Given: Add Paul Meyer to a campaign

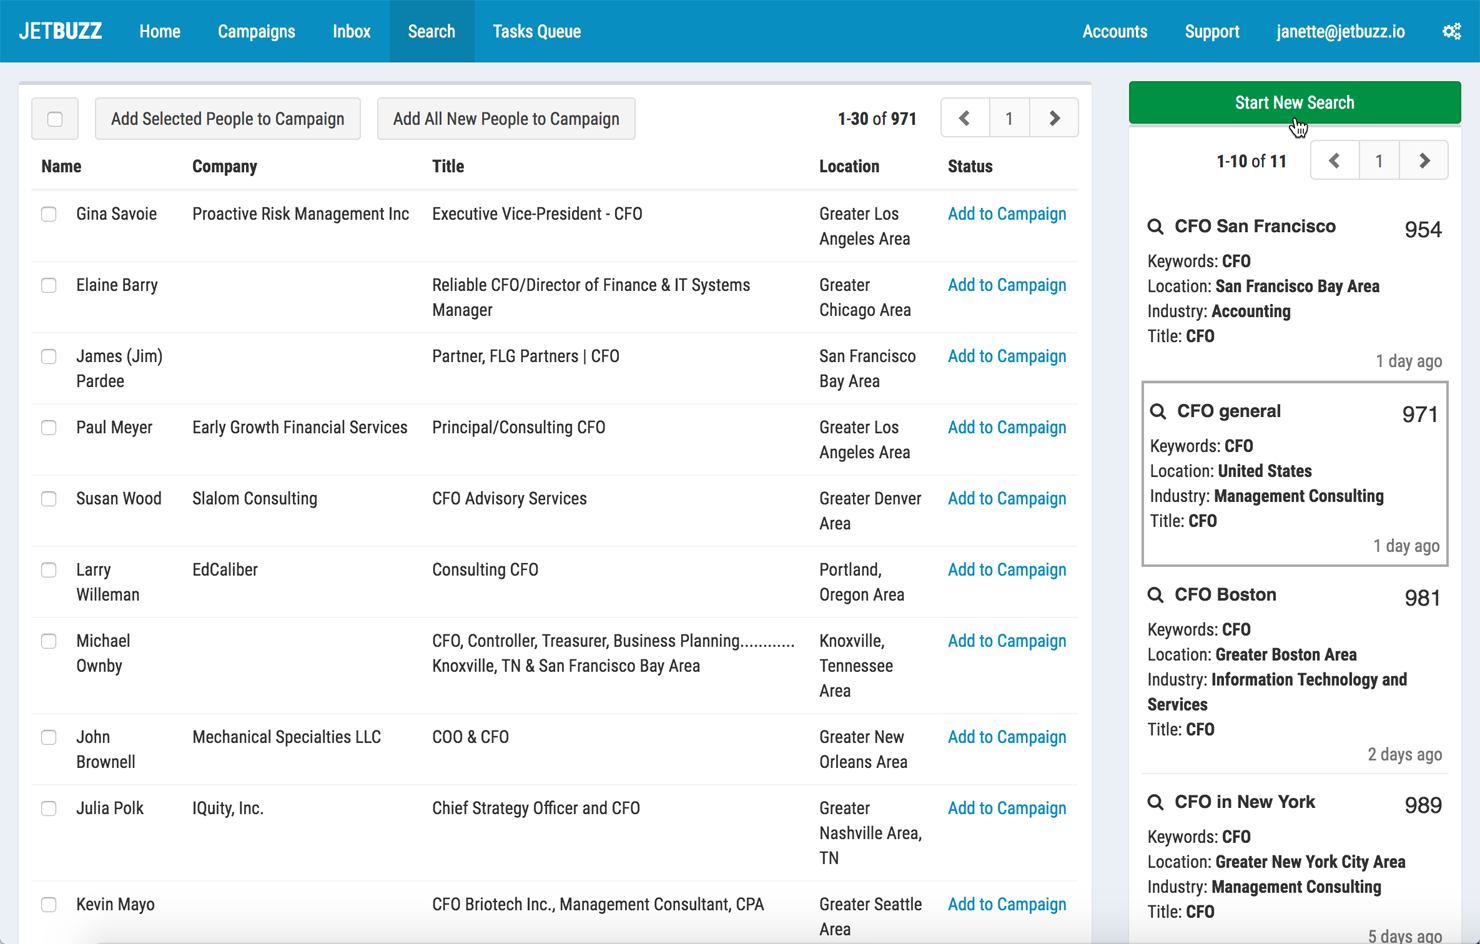Looking at the screenshot, I should click(1006, 427).
